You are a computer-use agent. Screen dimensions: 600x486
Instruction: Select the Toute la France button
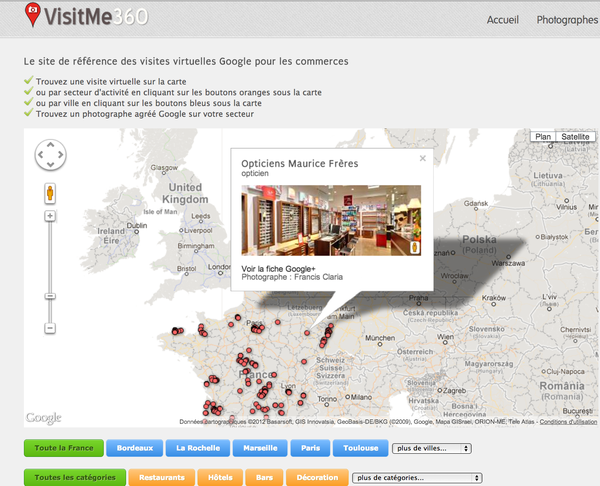coord(64,448)
